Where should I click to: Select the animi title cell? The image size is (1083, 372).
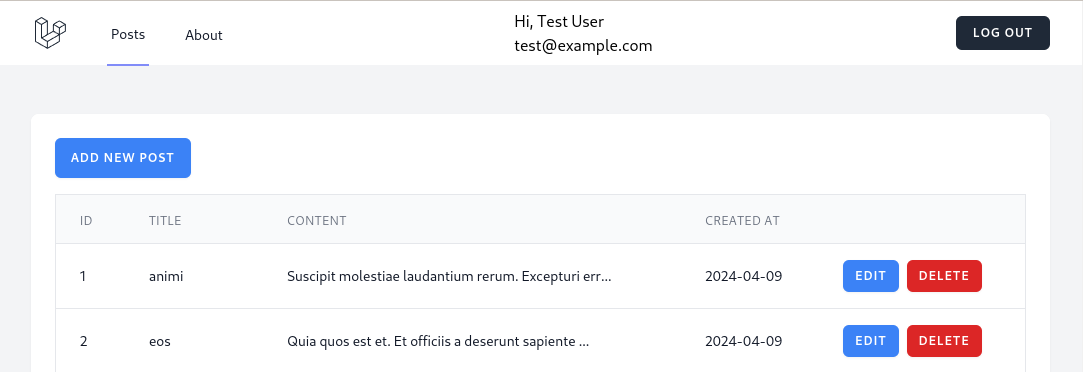166,277
